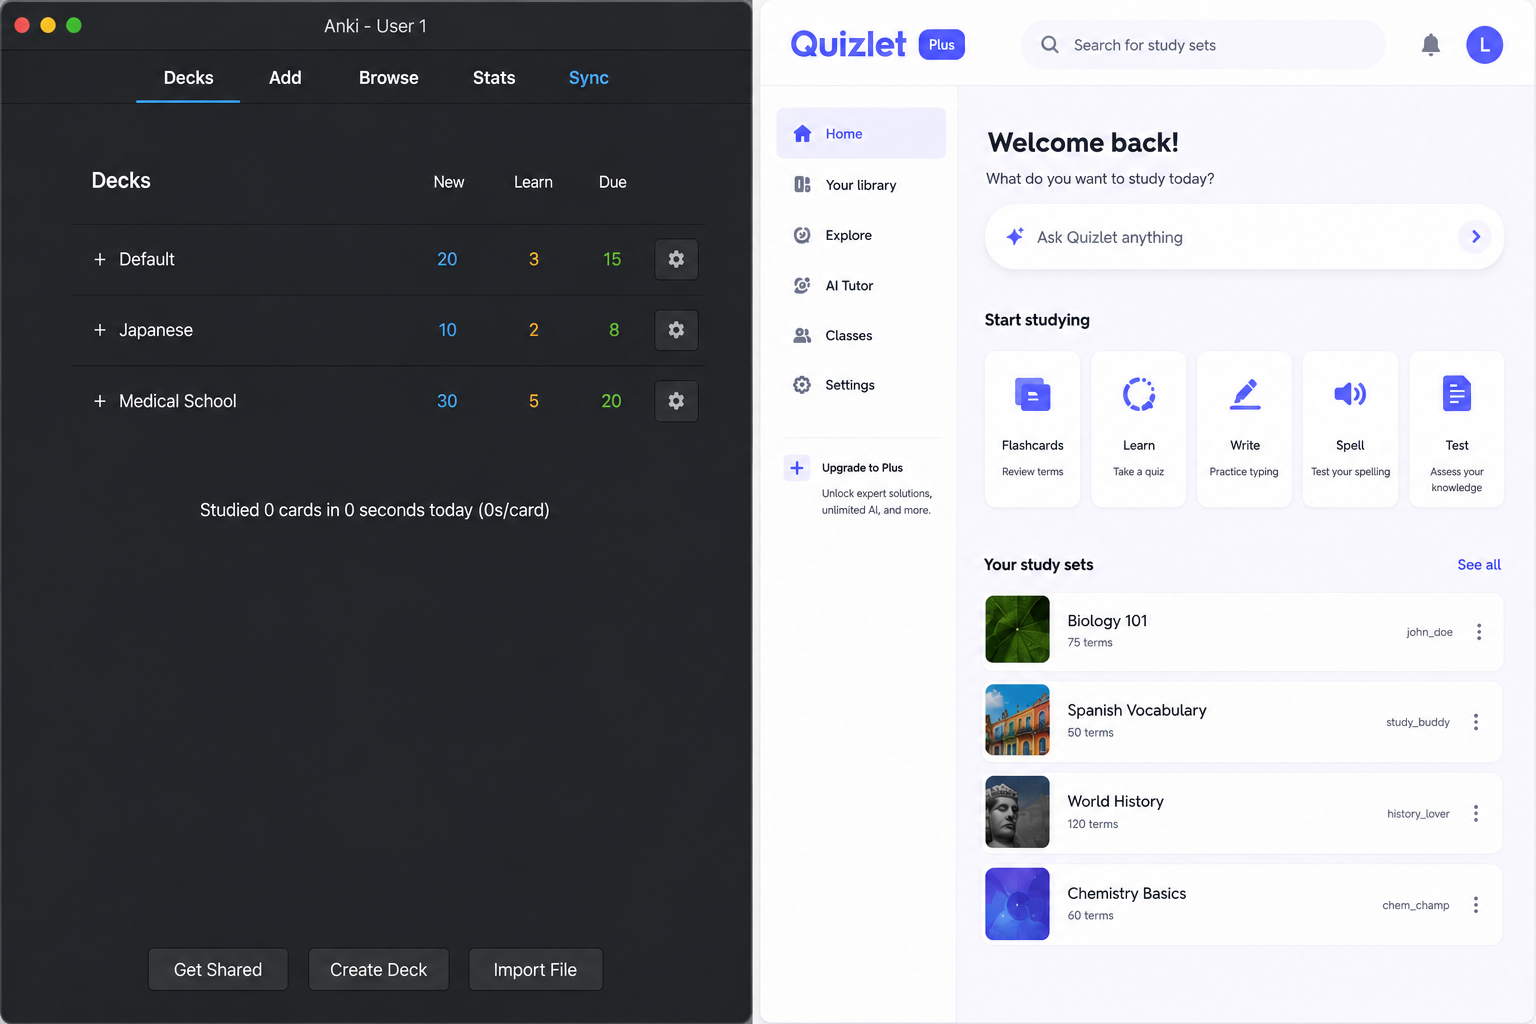1536x1024 pixels.
Task: Open the World History set thumbnail
Action: point(1017,812)
